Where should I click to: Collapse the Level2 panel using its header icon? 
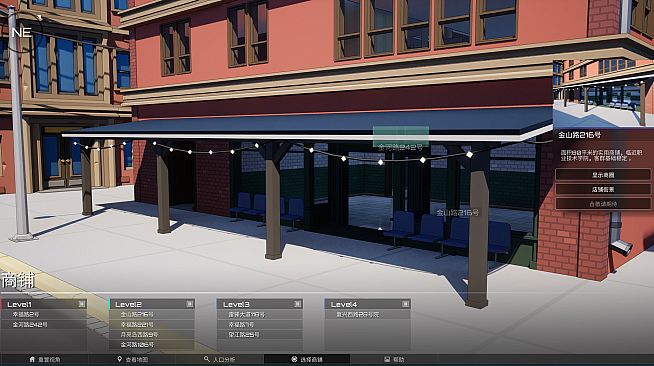tap(190, 304)
